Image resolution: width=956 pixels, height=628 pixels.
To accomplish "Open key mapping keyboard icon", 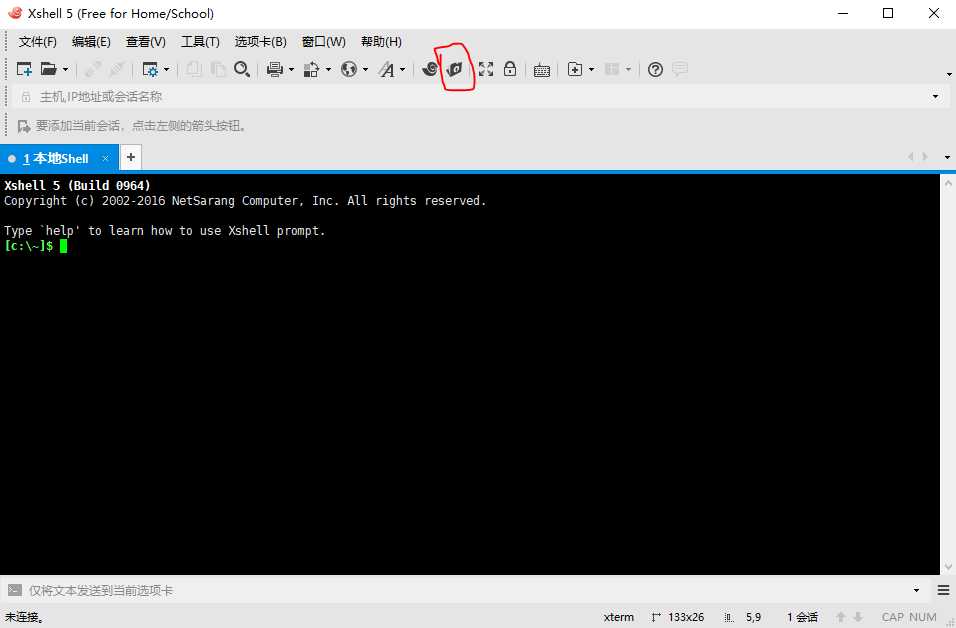I will tap(541, 70).
